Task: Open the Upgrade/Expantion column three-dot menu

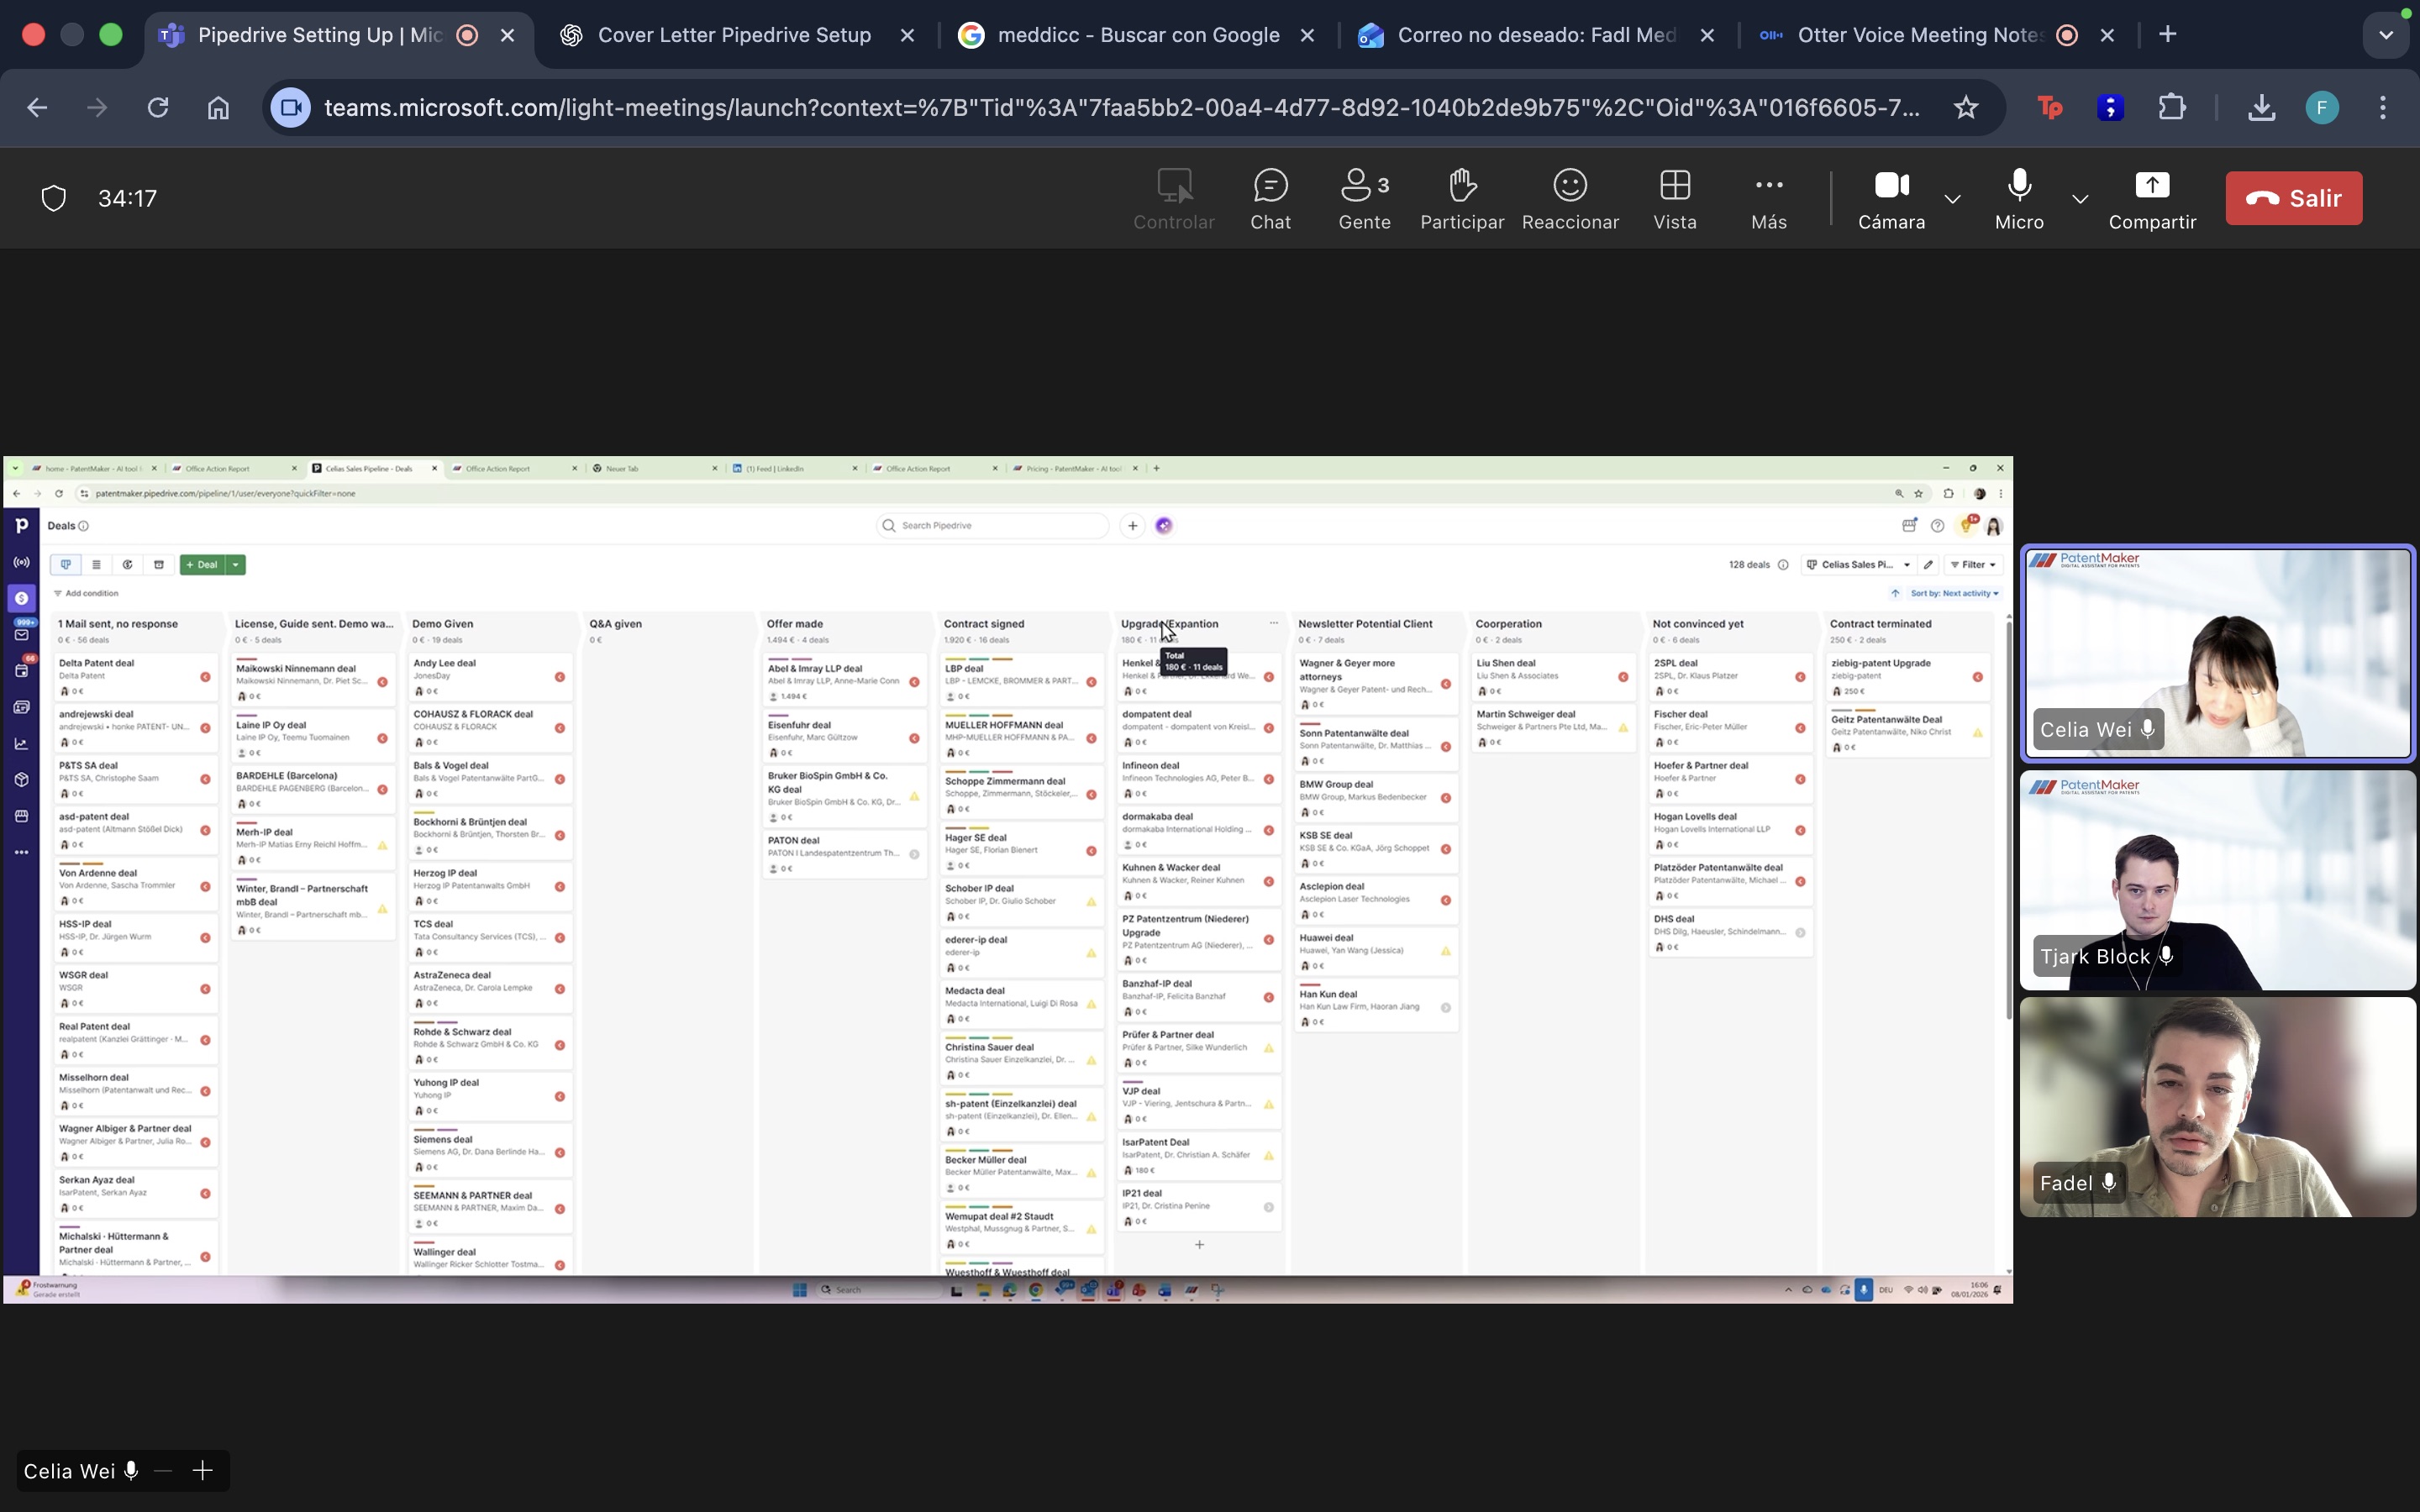Action: click(1273, 623)
